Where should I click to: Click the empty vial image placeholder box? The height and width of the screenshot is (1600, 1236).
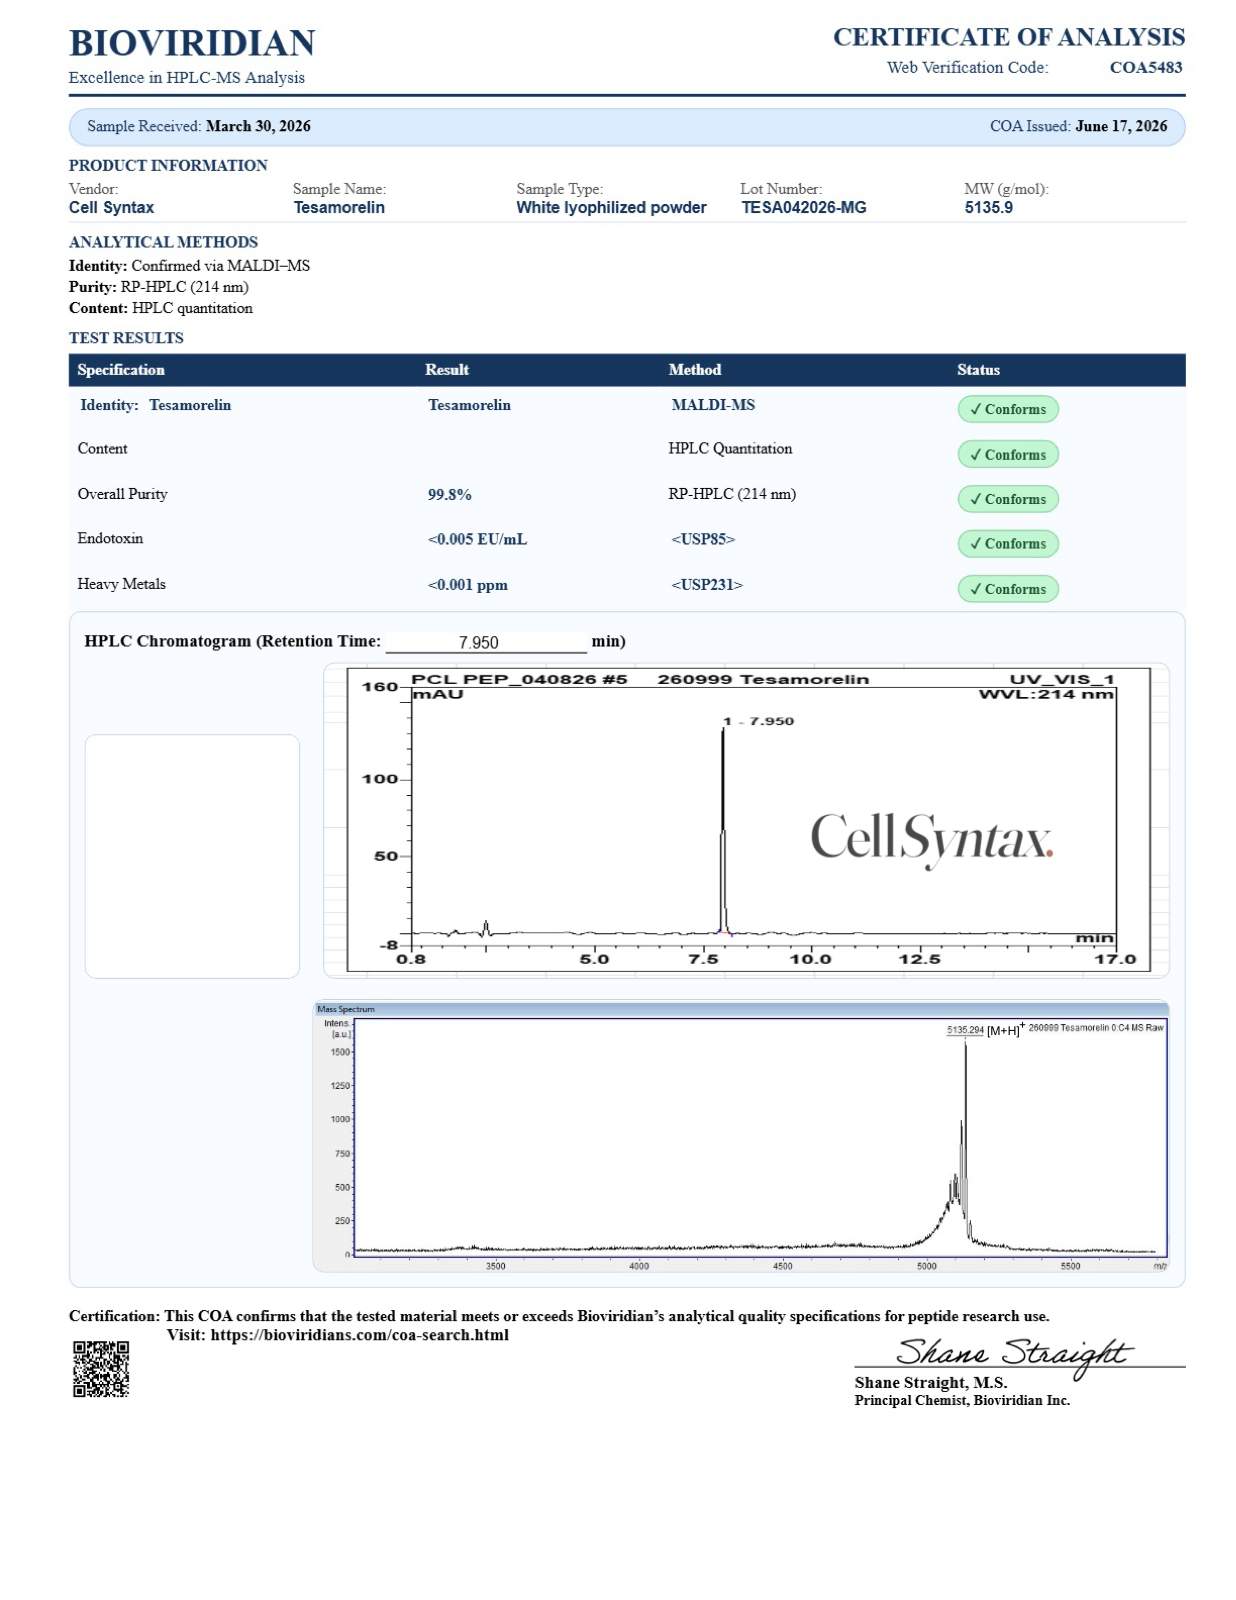192,856
